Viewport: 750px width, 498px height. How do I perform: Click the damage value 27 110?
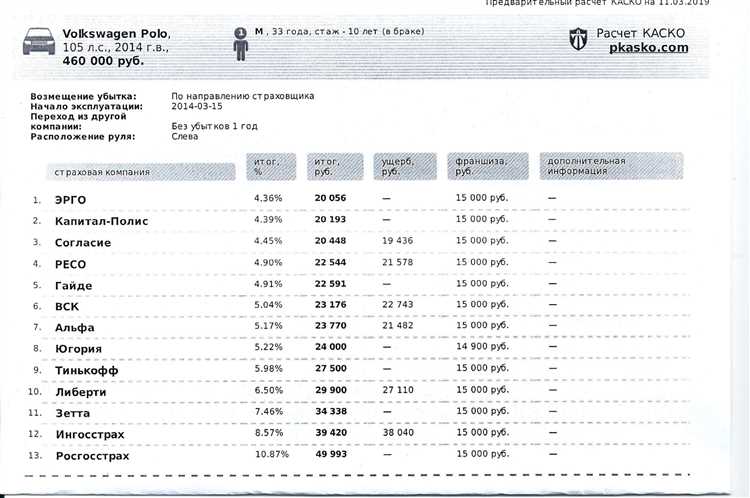pyautogui.click(x=398, y=390)
